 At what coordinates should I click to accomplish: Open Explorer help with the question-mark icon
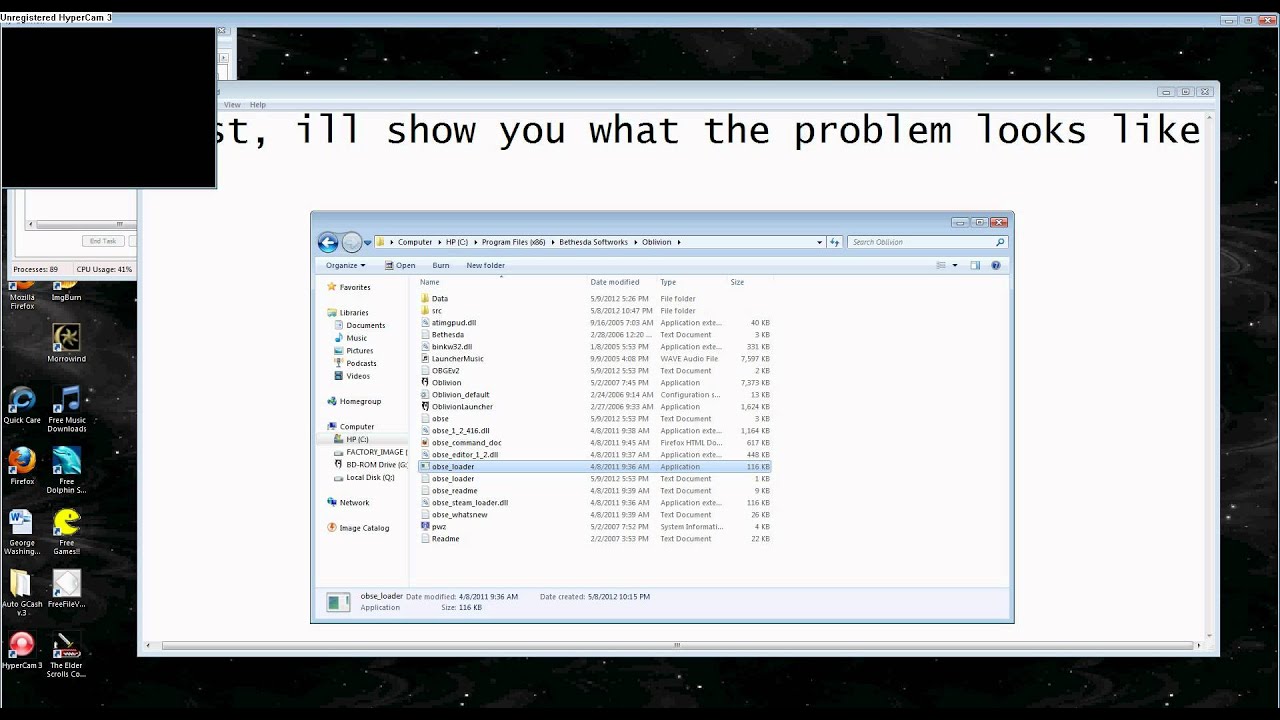tap(996, 265)
